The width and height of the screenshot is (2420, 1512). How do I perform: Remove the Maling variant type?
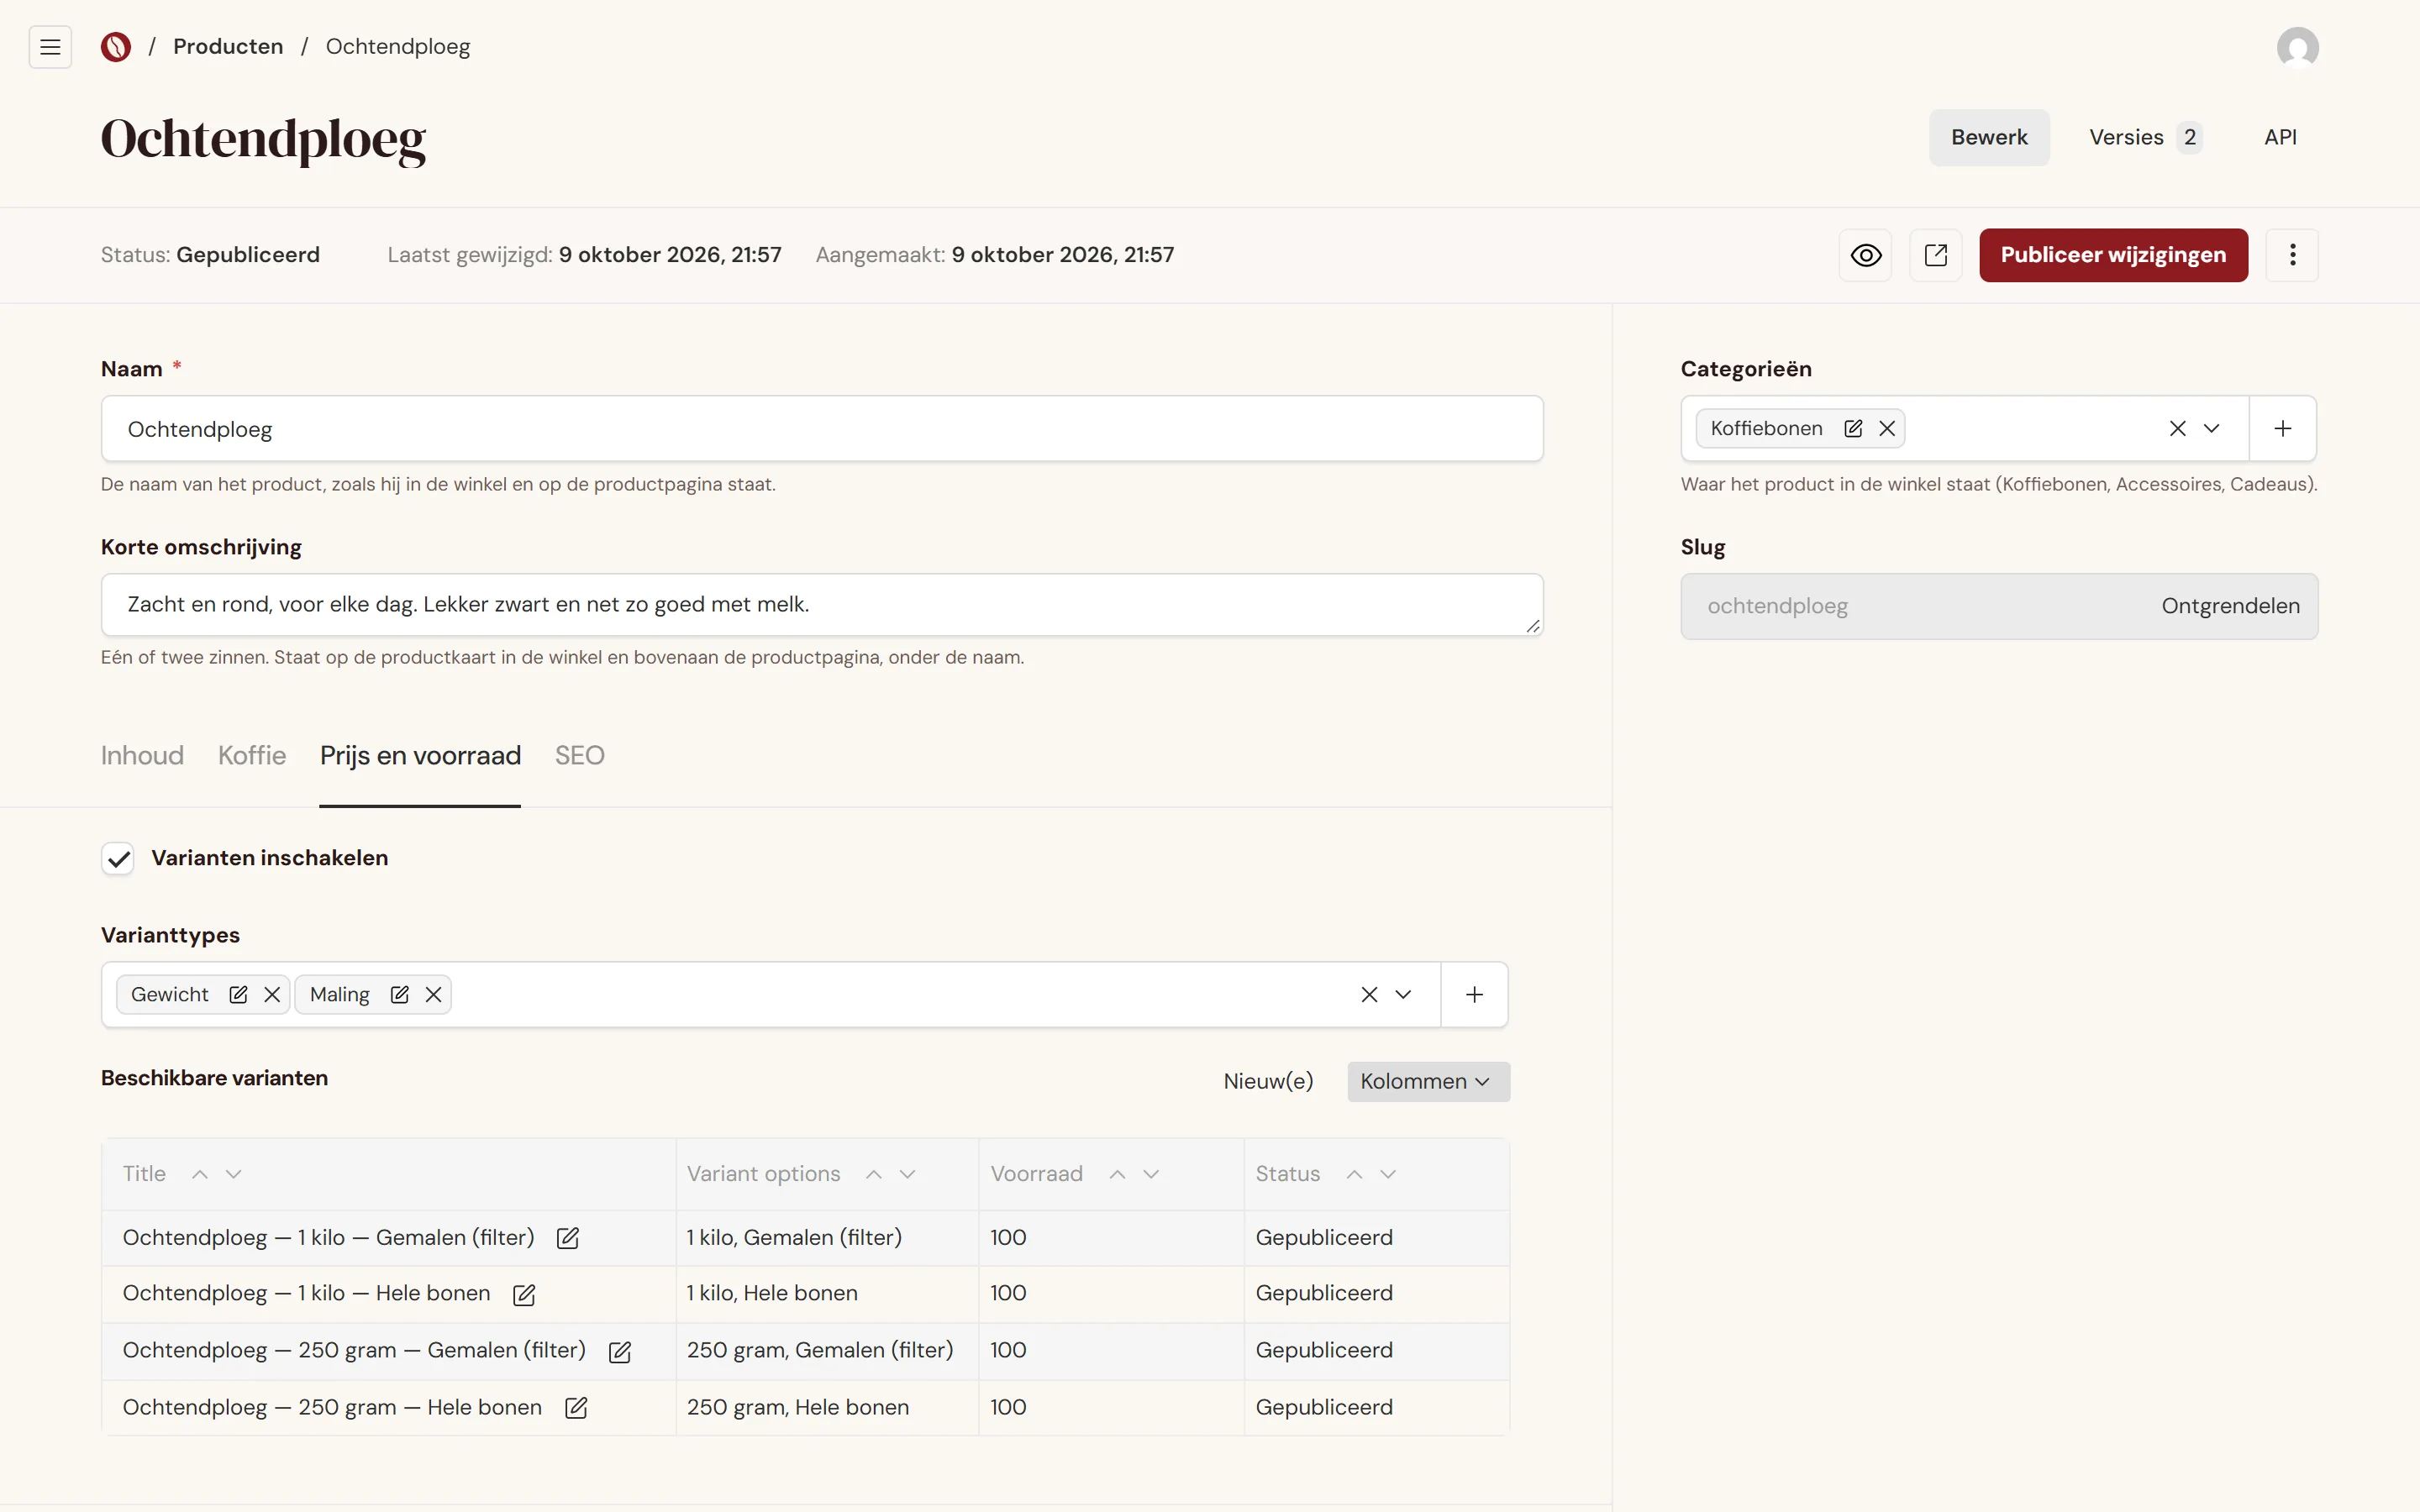coord(433,994)
